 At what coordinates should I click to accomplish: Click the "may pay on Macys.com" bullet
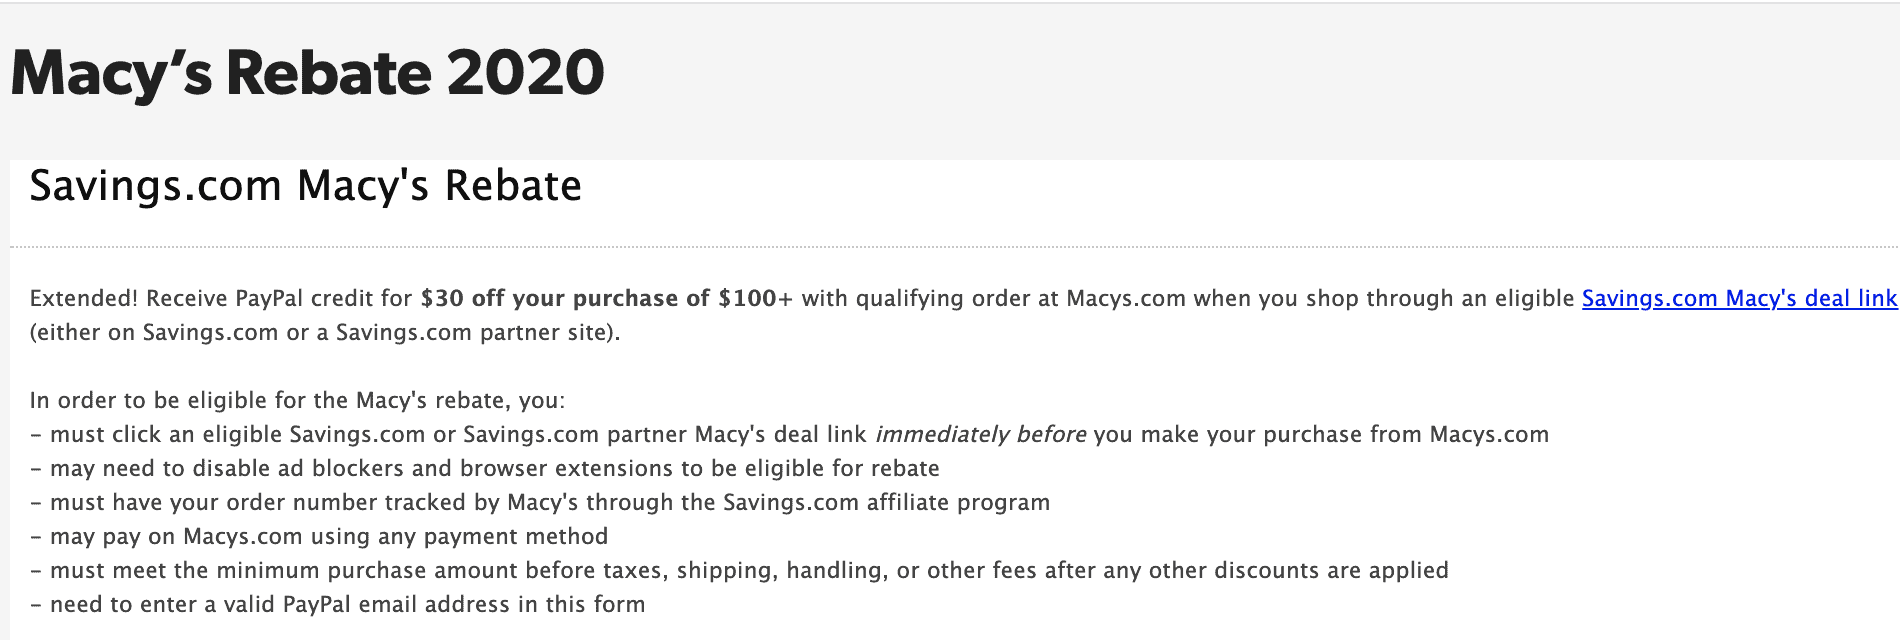[319, 536]
